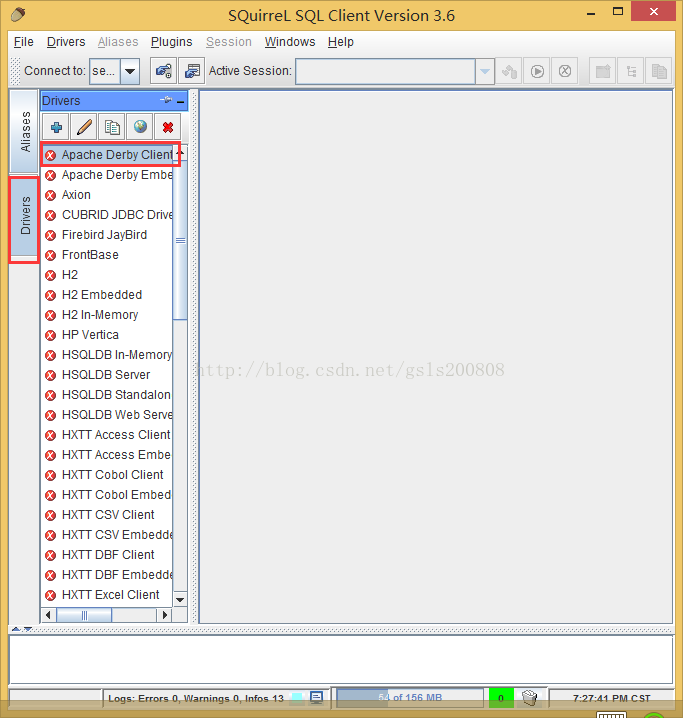This screenshot has height=718, width=683.
Task: Select HP Vertica driver
Action: 108,335
